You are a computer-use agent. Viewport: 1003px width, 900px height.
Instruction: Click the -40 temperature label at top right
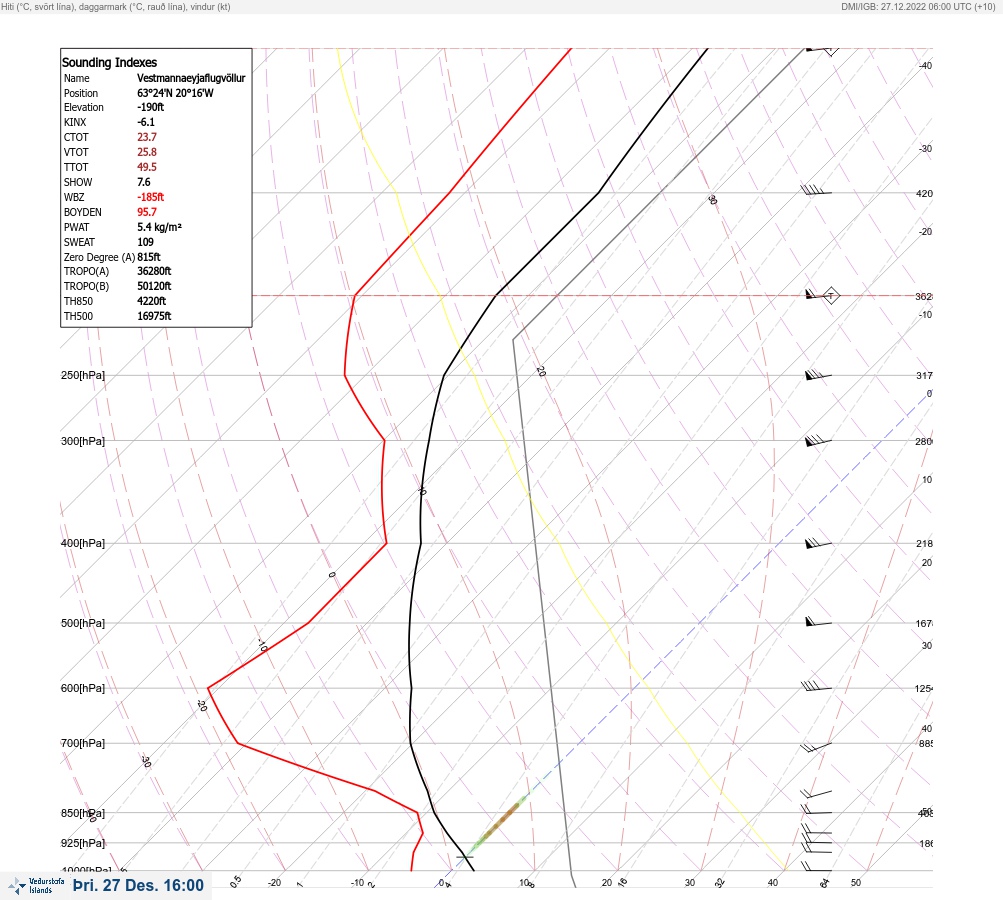coord(925,65)
